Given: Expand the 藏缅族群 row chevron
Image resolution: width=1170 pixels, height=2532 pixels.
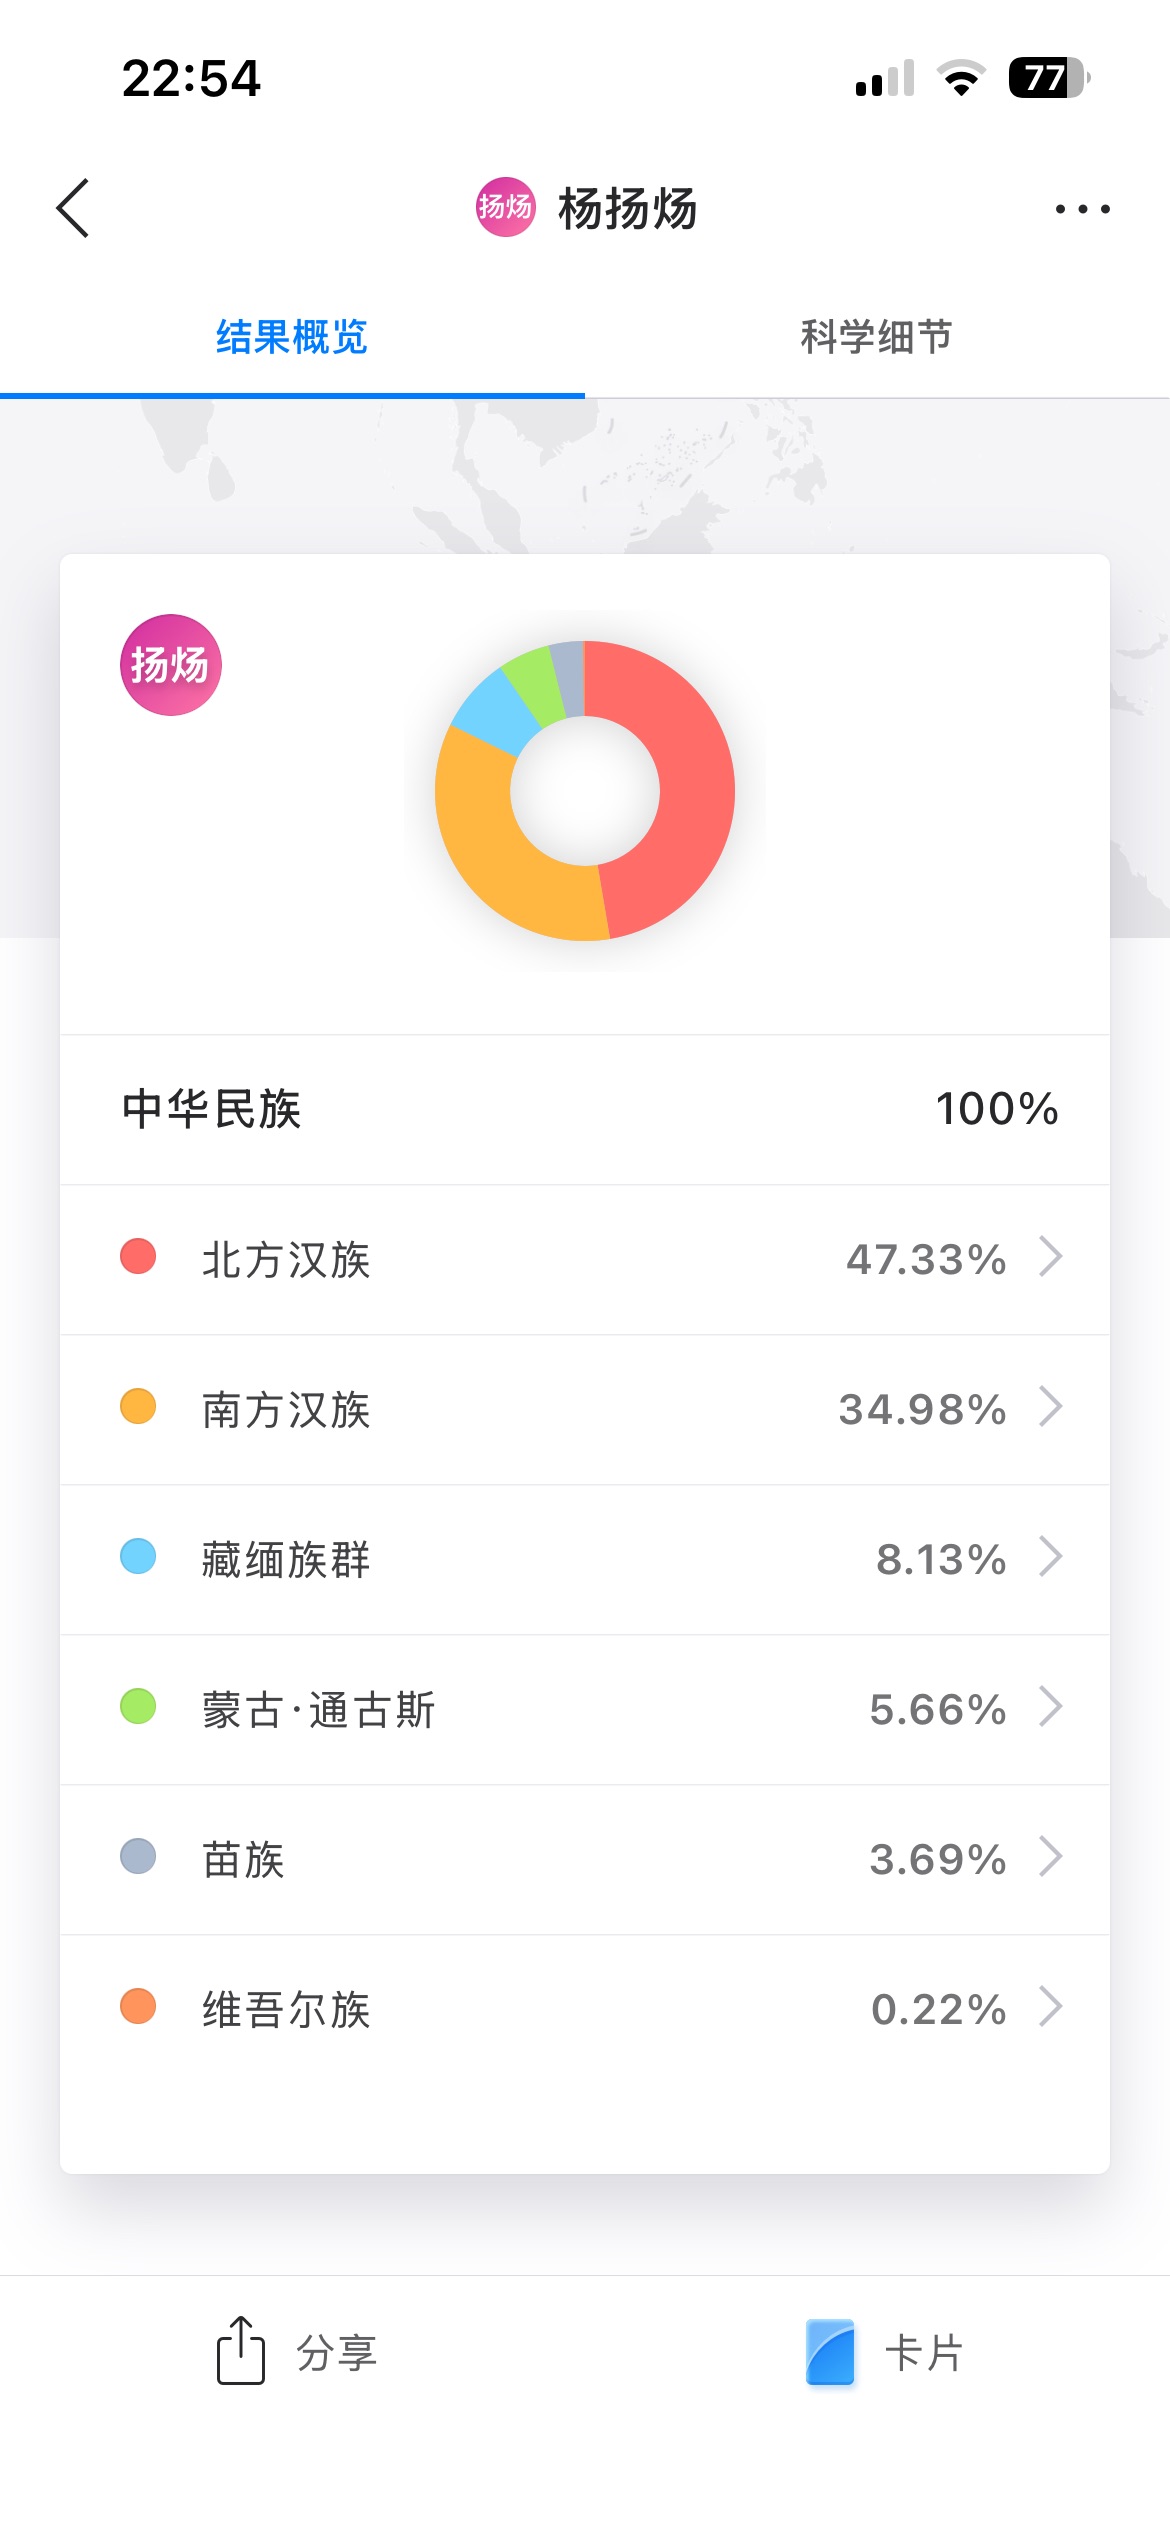Looking at the screenshot, I should coord(1050,1557).
